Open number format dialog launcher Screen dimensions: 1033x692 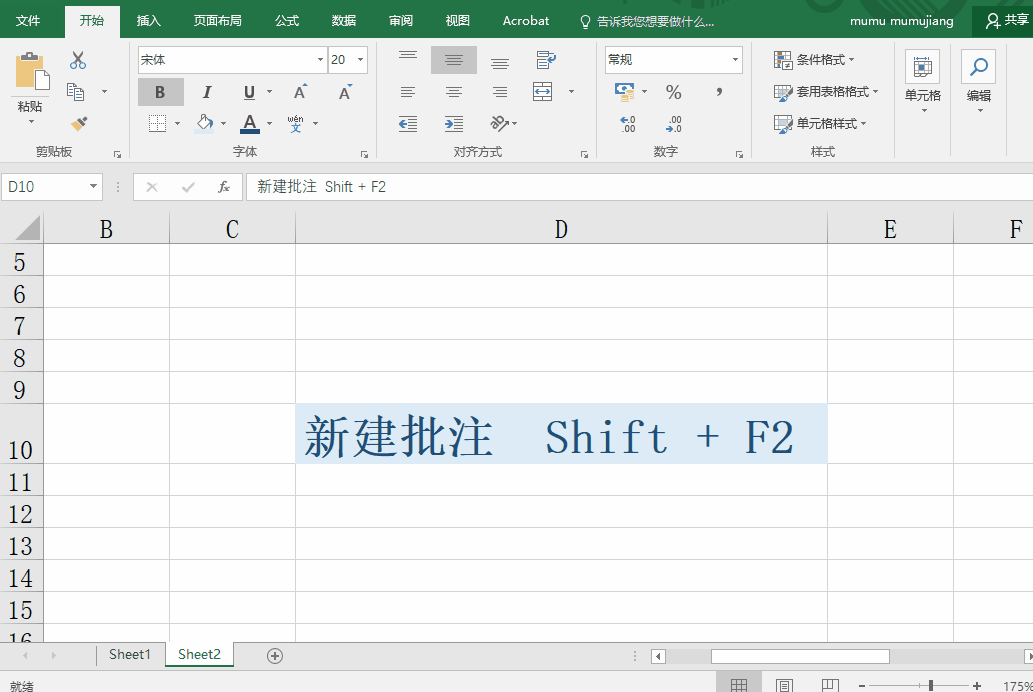[x=739, y=154]
